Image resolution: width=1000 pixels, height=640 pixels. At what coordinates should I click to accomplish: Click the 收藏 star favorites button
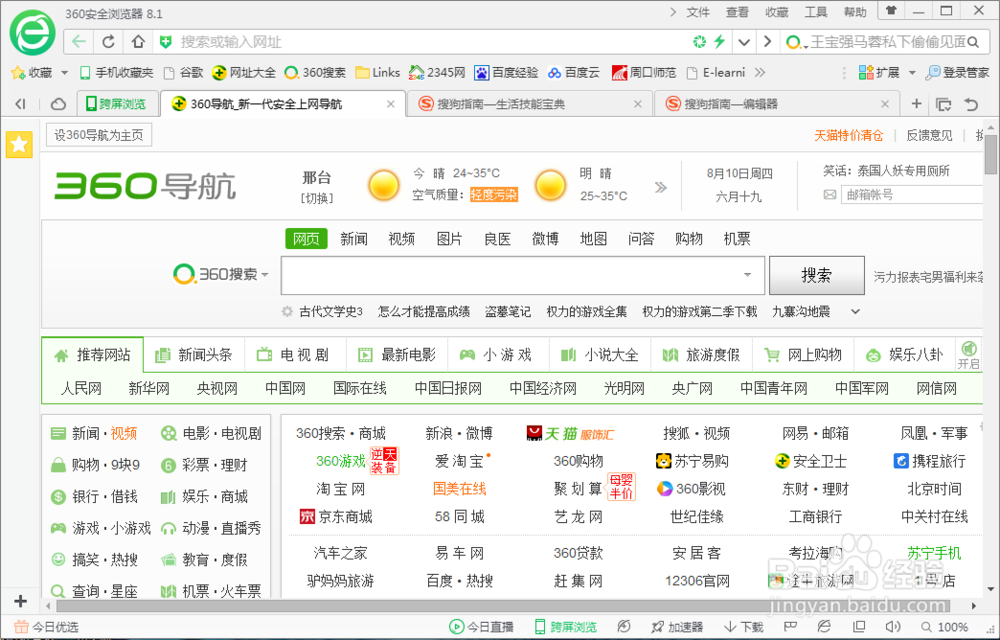31,73
